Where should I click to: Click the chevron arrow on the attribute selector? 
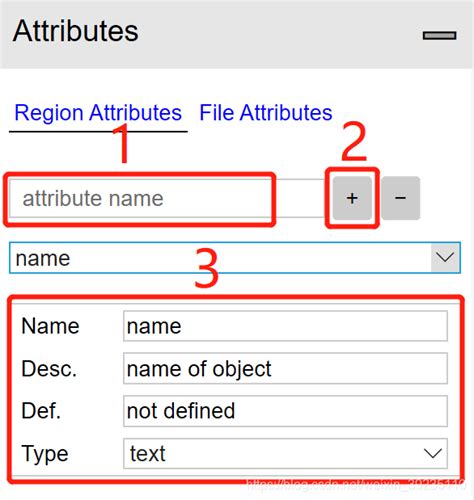point(445,257)
